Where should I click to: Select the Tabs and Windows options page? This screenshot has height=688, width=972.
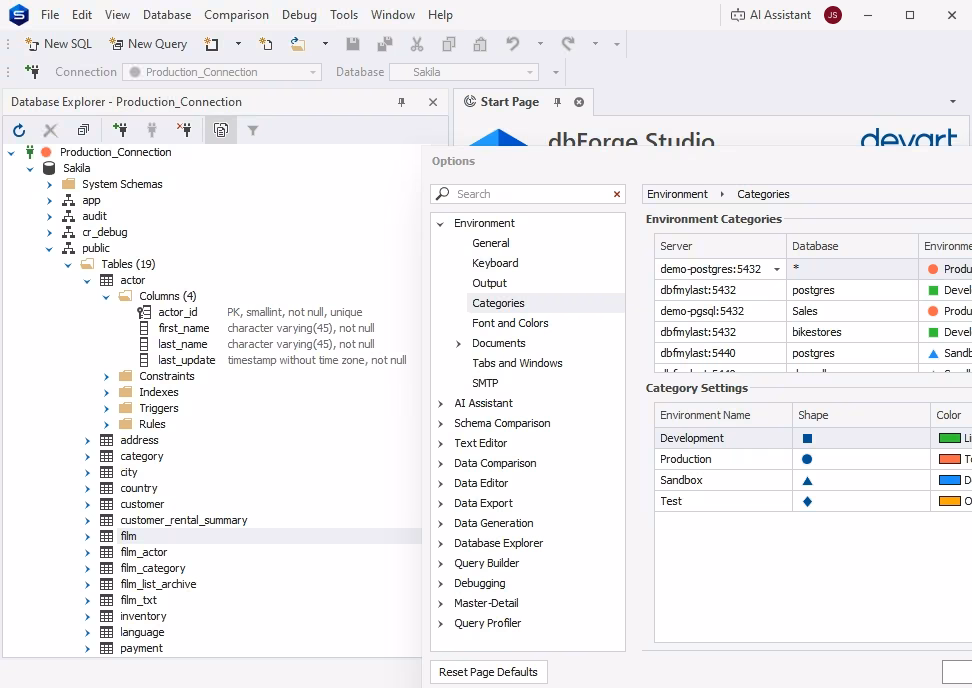518,363
